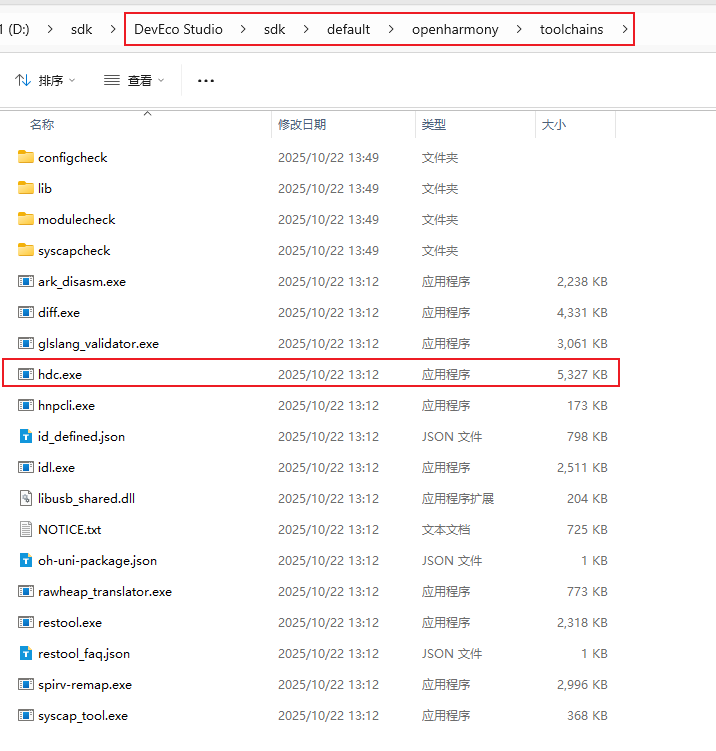Screen dimensions: 716x751
Task: Go to toolchains breadcrumb folder
Action: 571,29
